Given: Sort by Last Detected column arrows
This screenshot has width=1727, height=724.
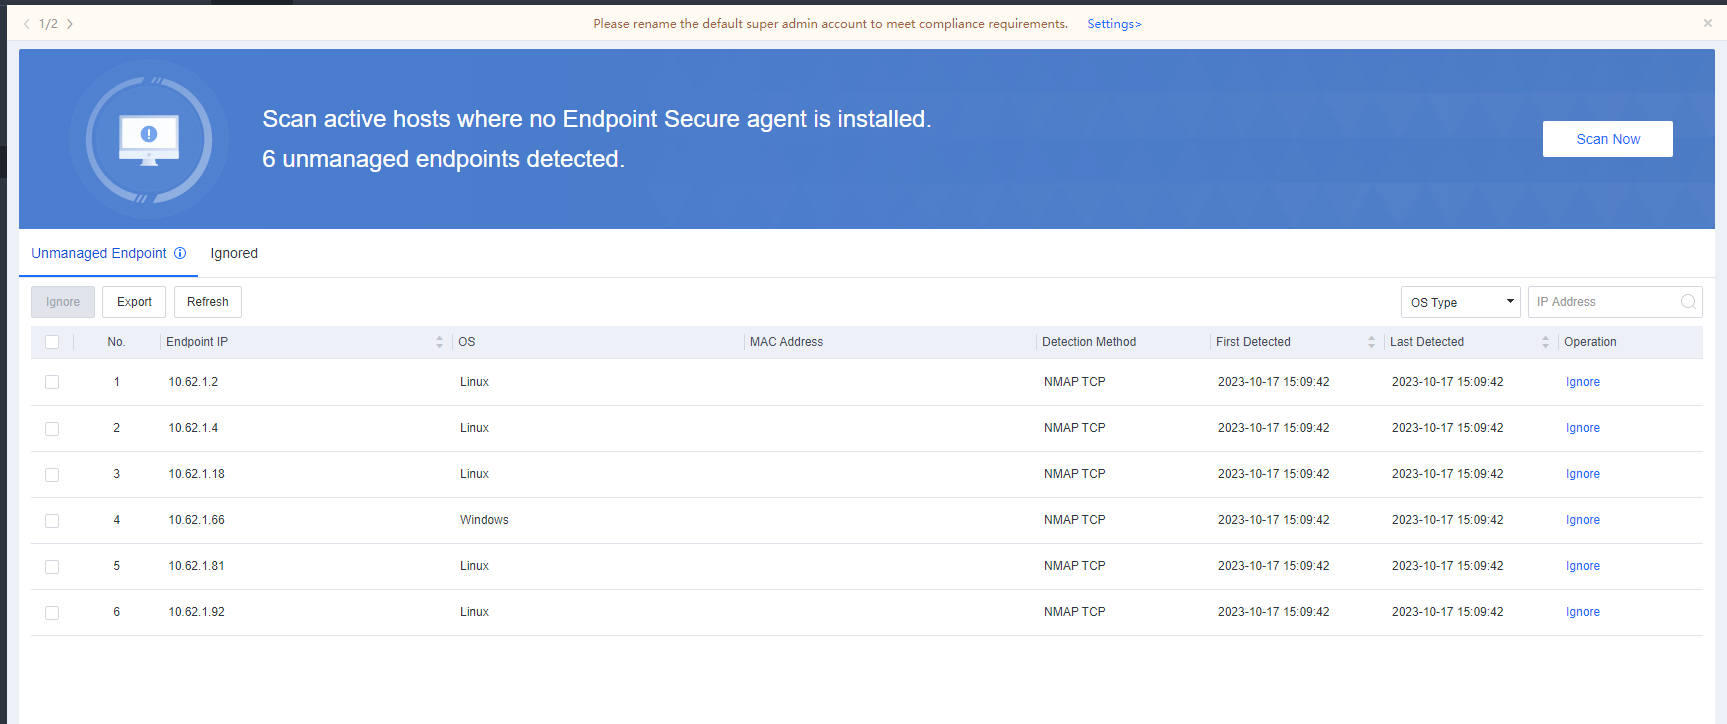Looking at the screenshot, I should pos(1545,342).
